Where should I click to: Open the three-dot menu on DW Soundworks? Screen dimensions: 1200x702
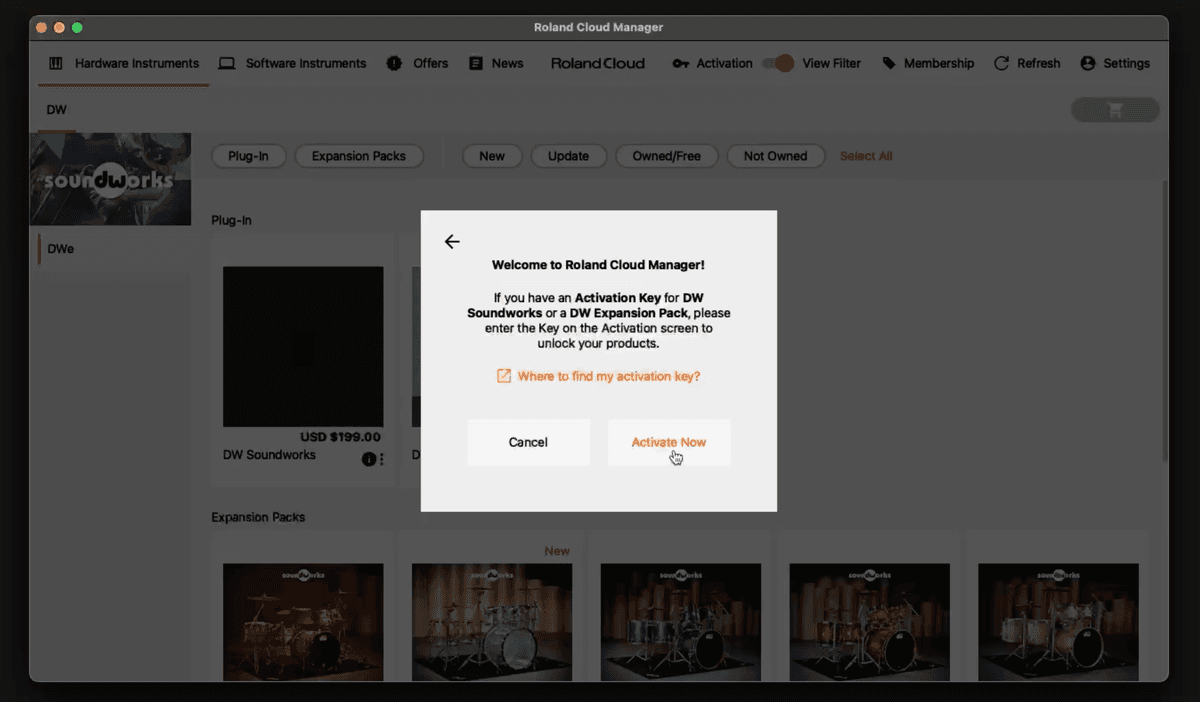tap(381, 459)
